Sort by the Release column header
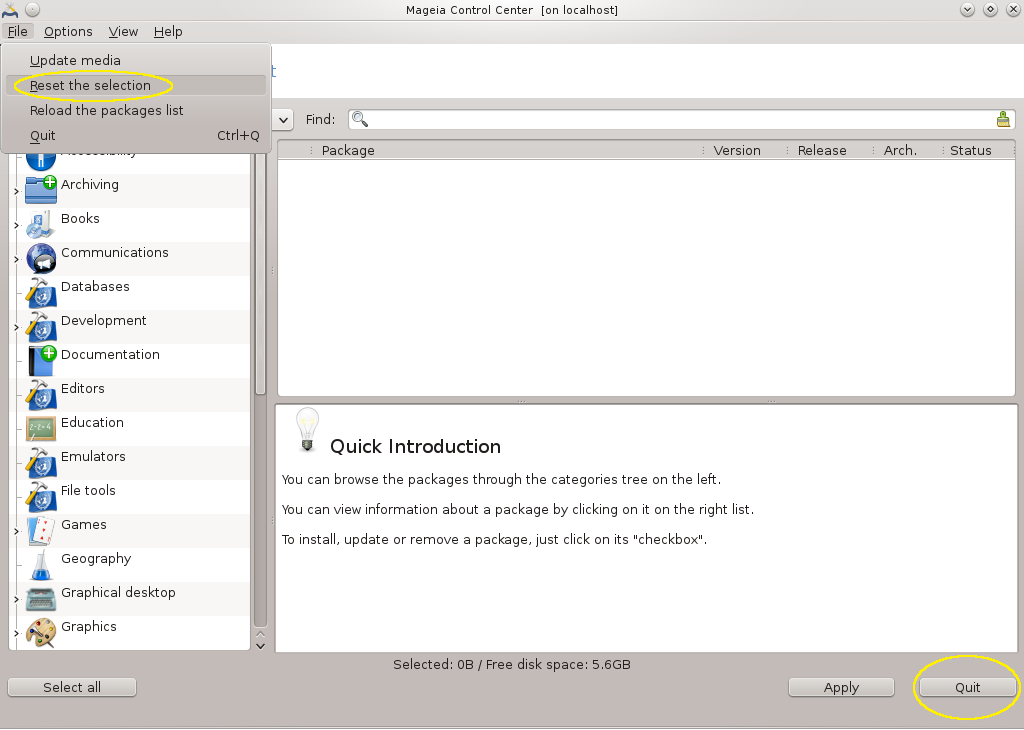This screenshot has height=730, width=1024. 830,150
